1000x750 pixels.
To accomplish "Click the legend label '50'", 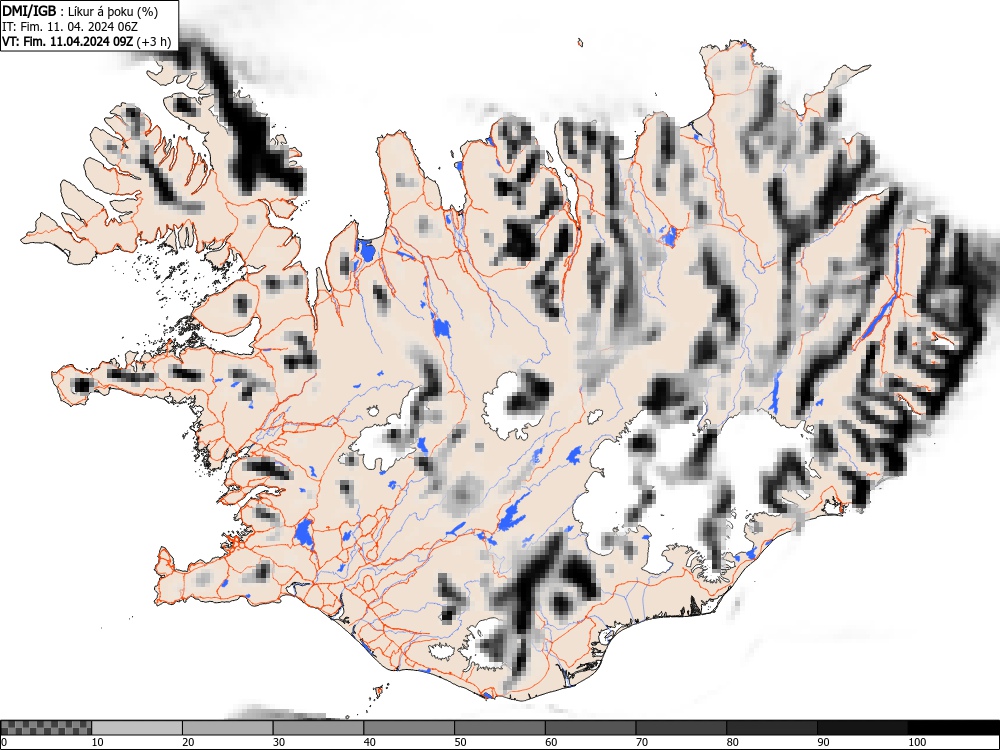I will pyautogui.click(x=460, y=742).
